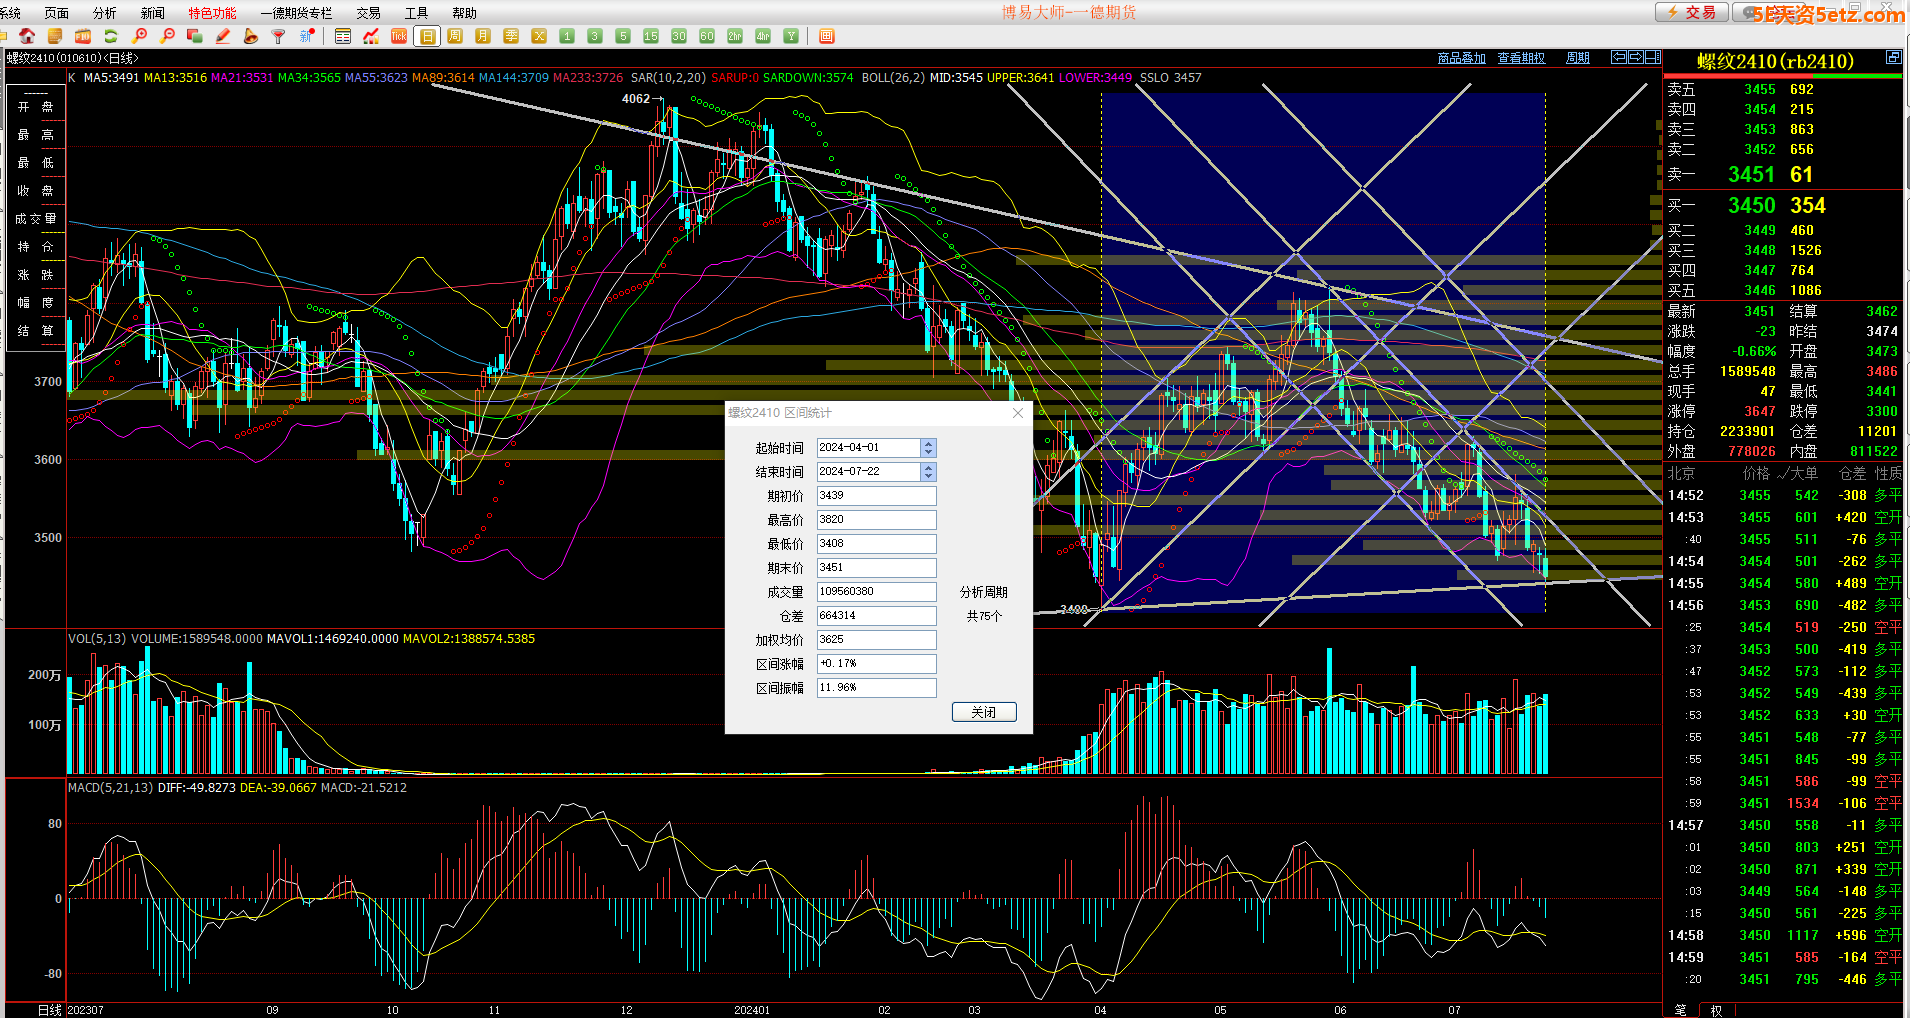Open the 特色功能 menu
1910x1018 pixels.
(212, 13)
